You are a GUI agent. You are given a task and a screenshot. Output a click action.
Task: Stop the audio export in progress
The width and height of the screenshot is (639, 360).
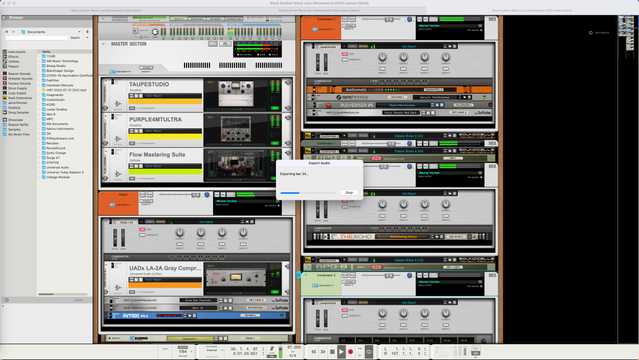coord(349,192)
